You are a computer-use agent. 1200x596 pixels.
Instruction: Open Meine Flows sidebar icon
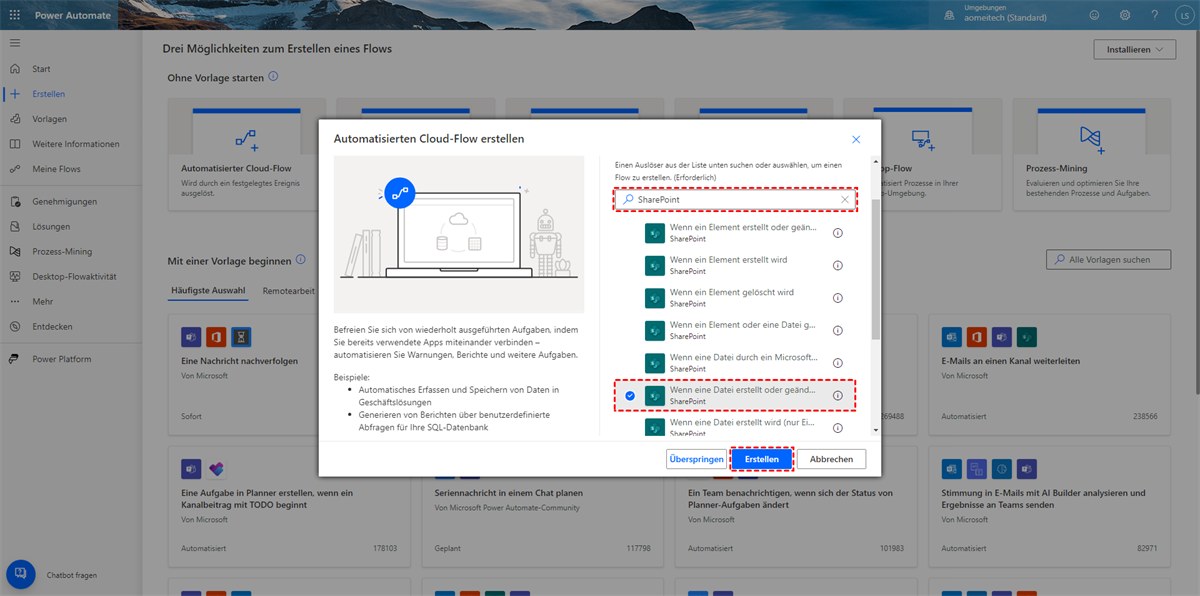(x=14, y=169)
